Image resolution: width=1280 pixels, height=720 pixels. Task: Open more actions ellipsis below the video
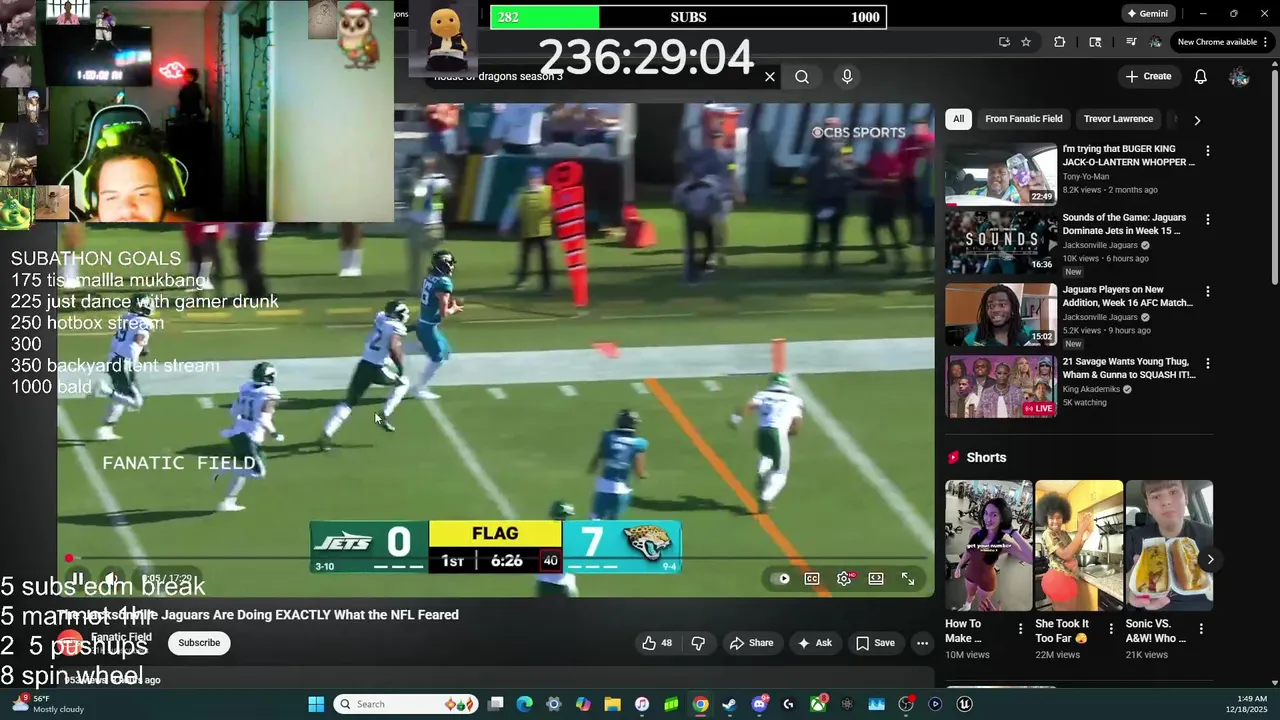(922, 643)
